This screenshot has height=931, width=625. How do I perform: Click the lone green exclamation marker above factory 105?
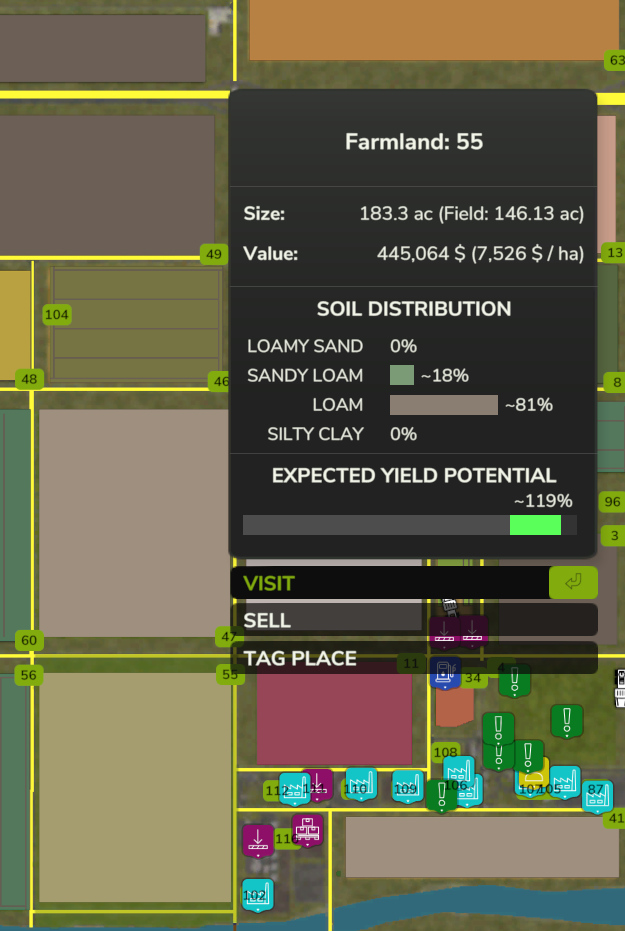point(567,721)
